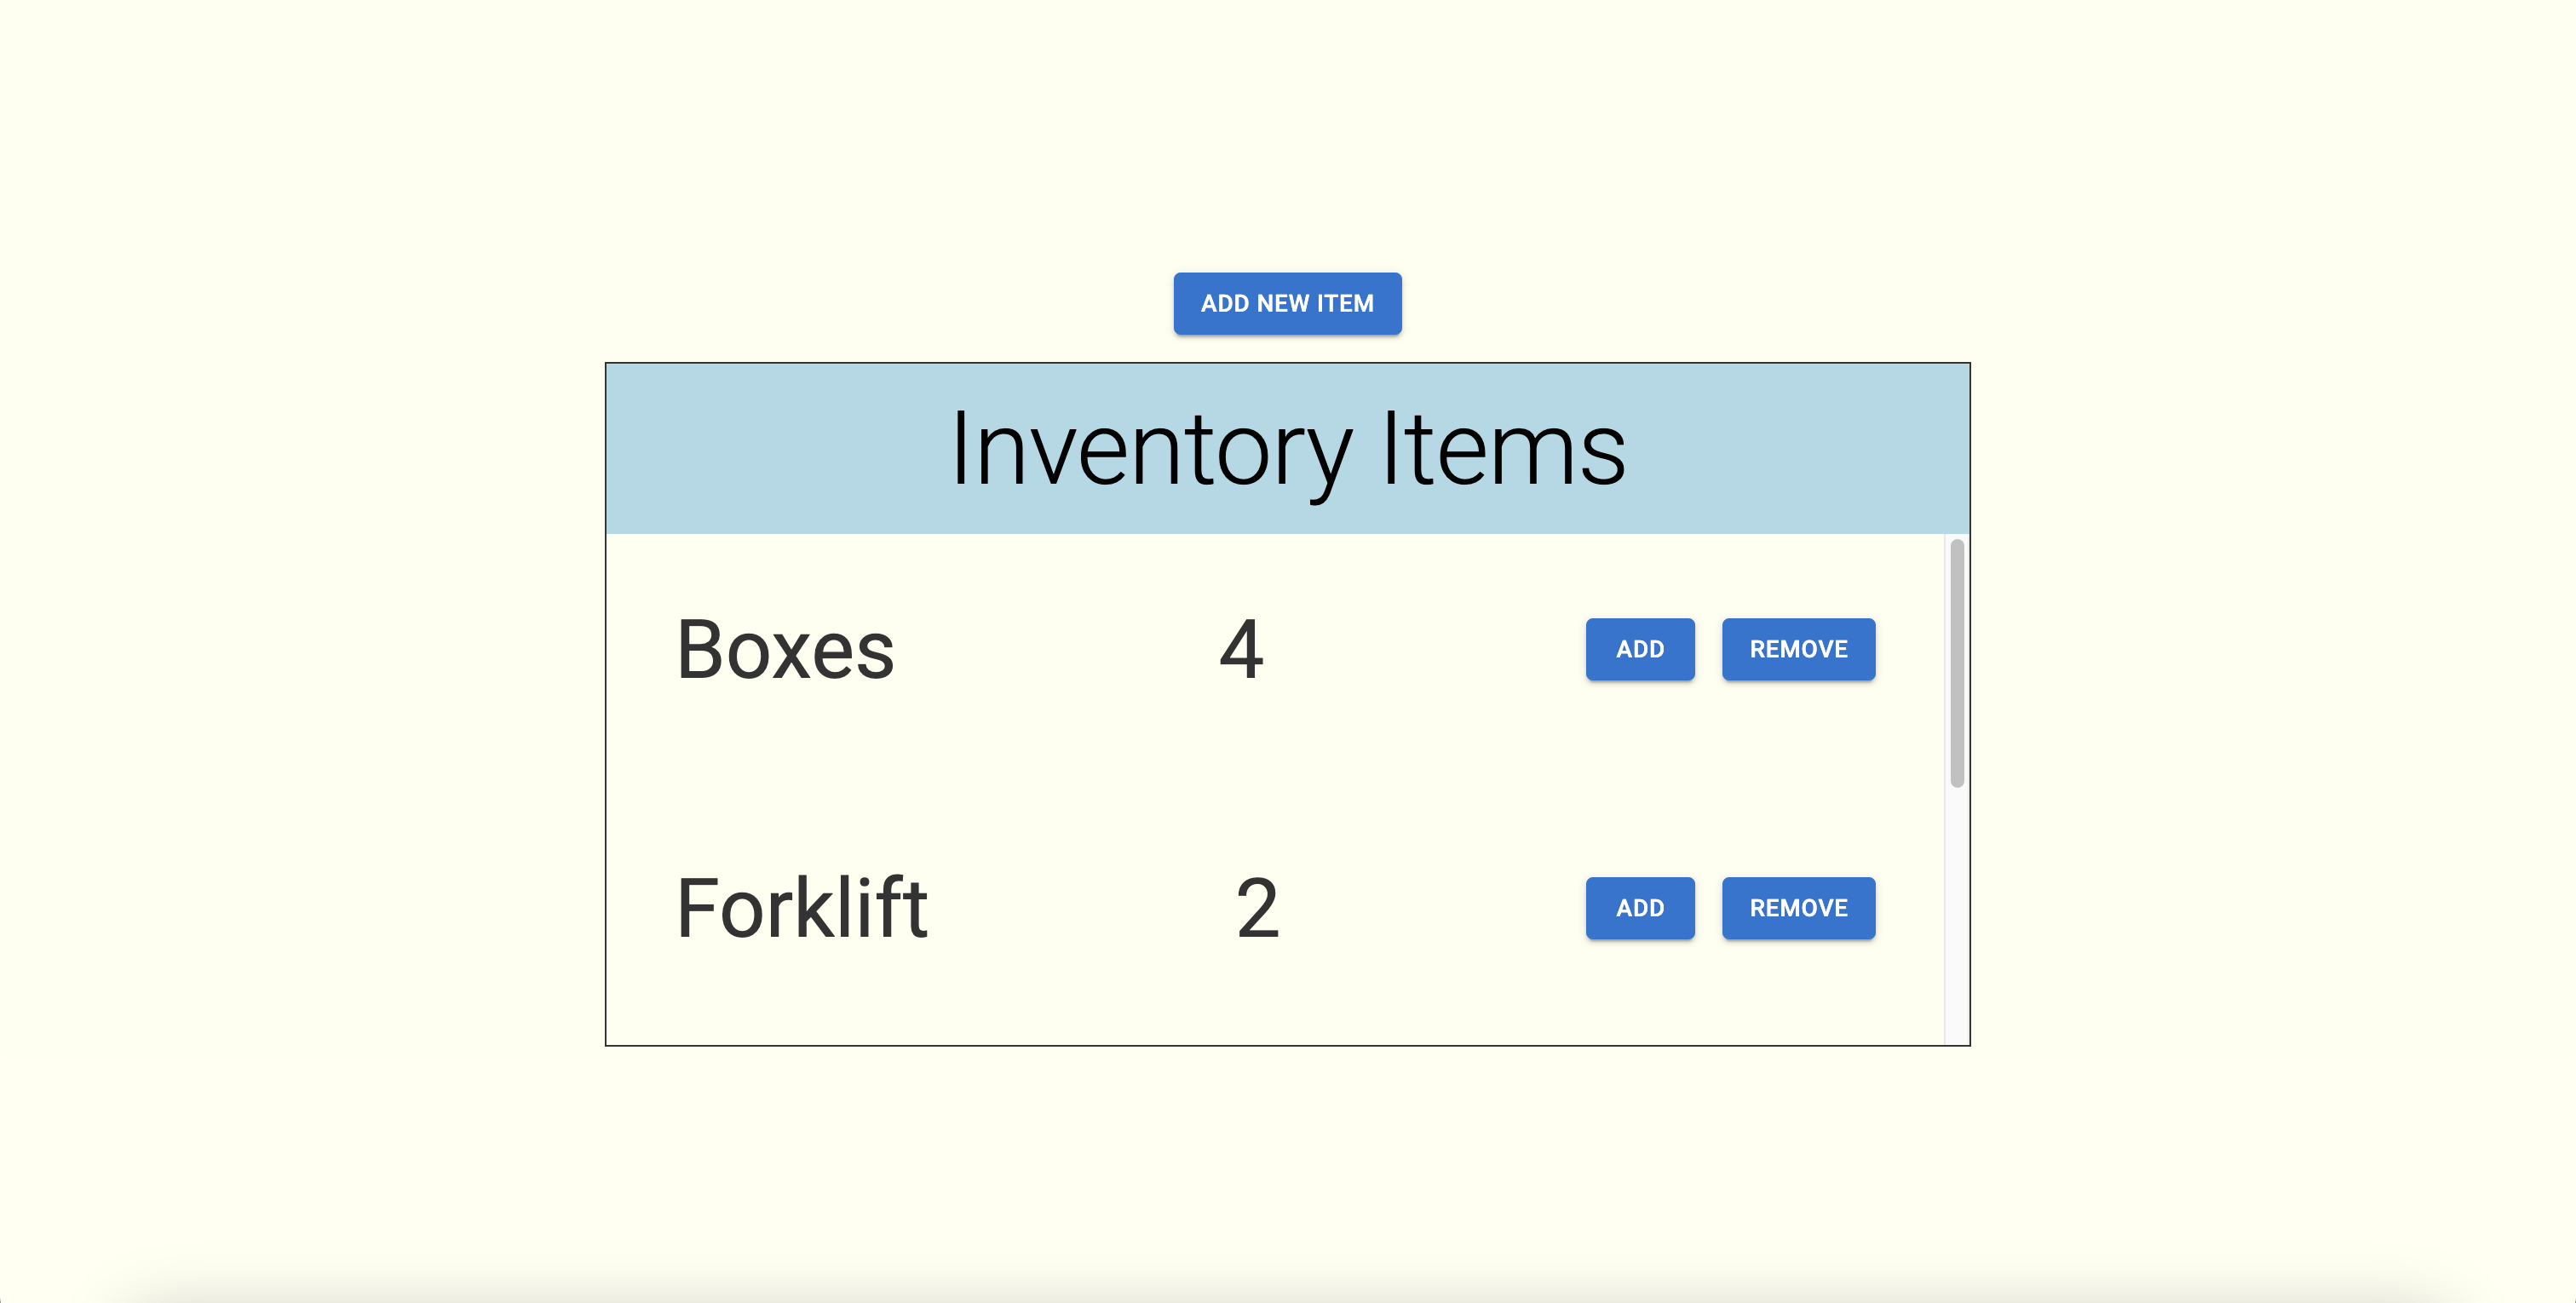
Task: Click the blue header banner right of the title
Action: [x=1800, y=448]
